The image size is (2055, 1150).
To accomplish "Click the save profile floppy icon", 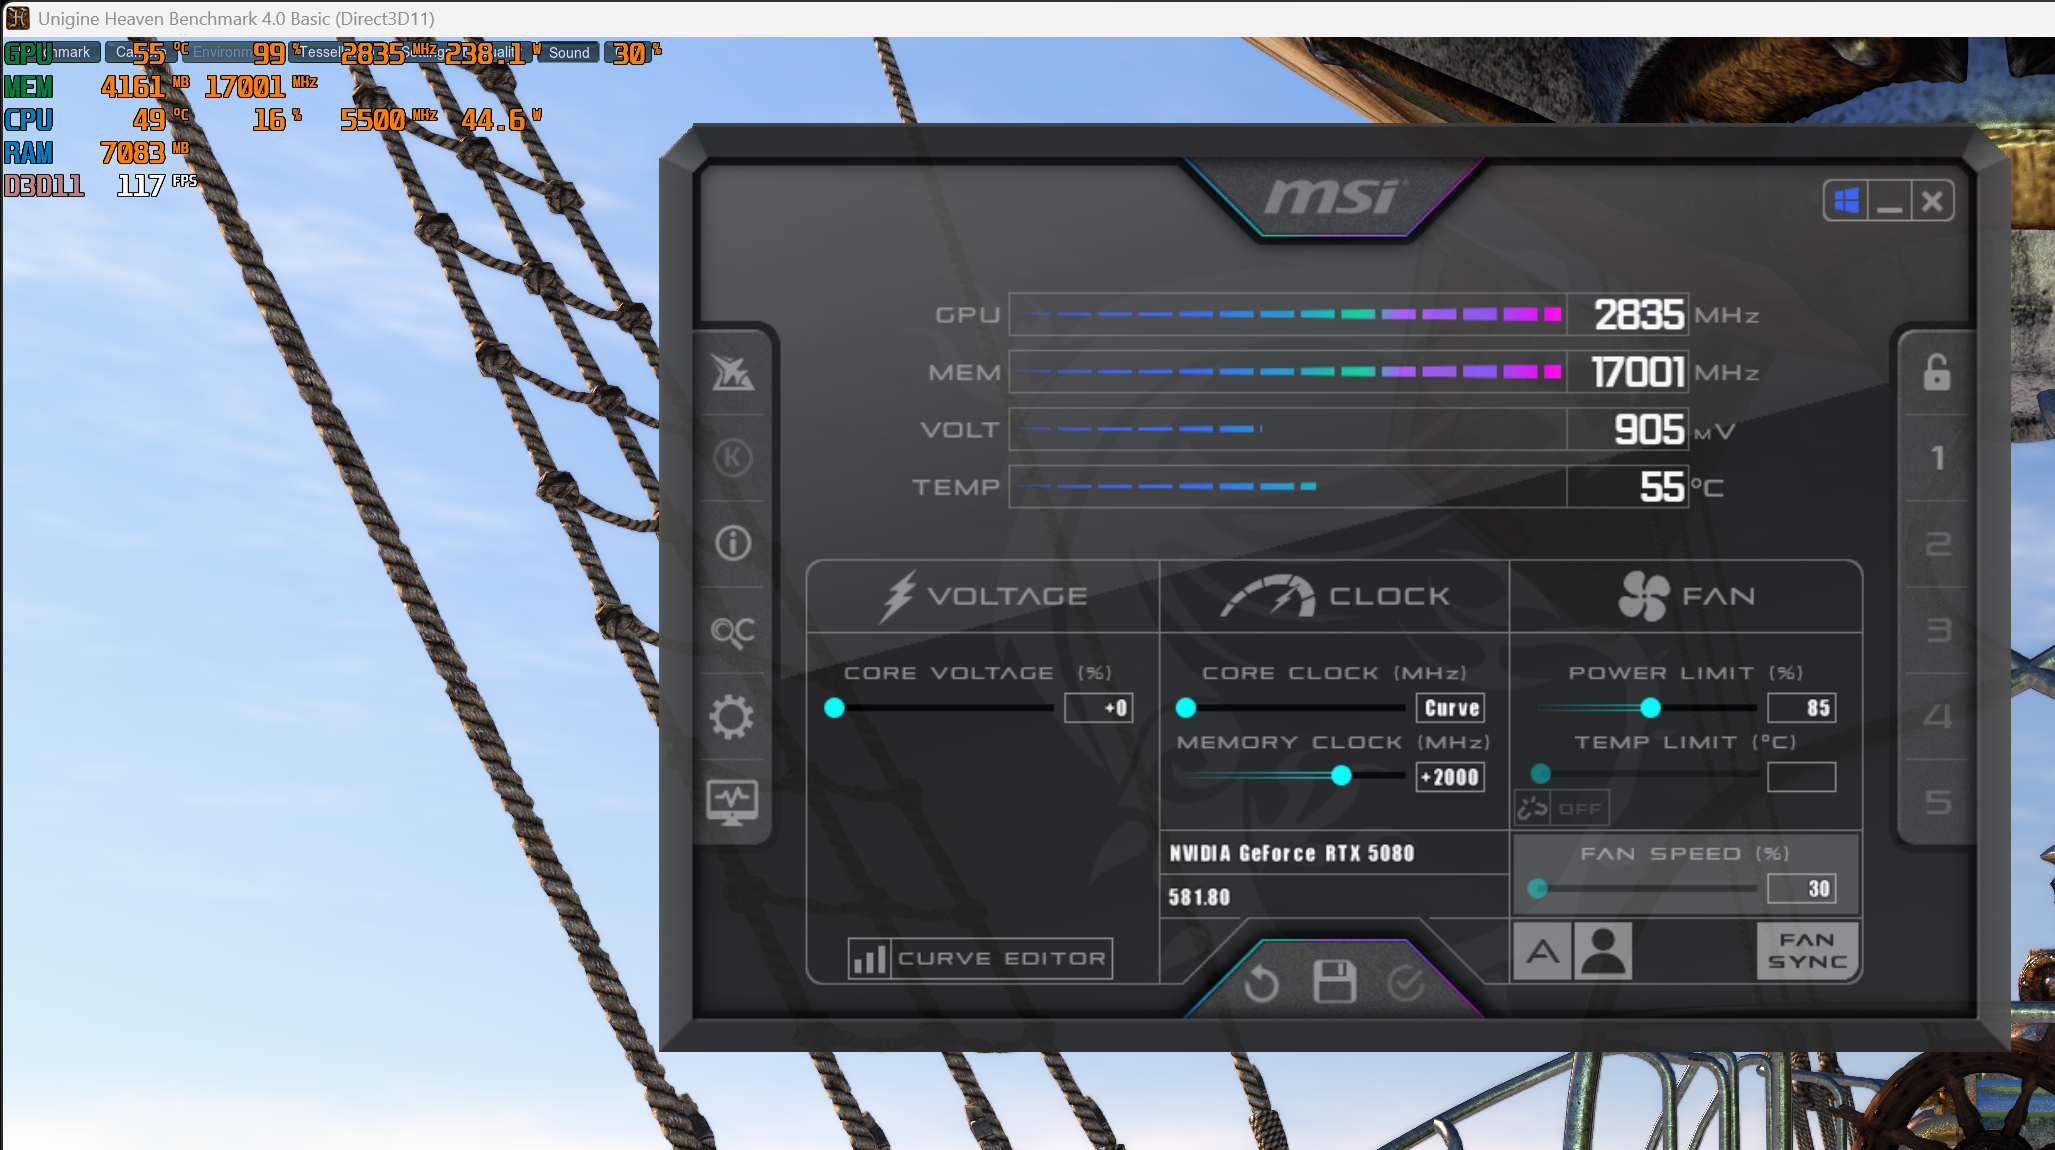I will [1333, 982].
